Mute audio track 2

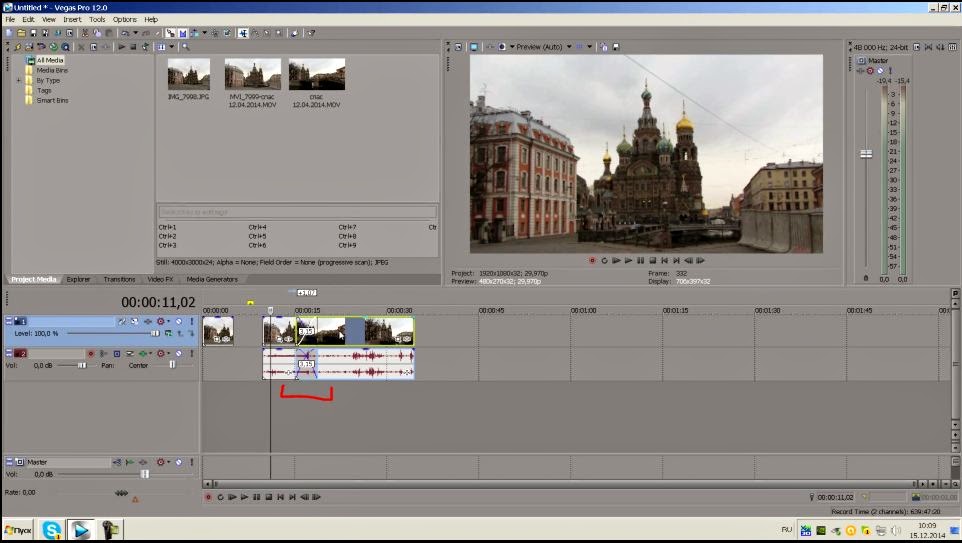179,353
